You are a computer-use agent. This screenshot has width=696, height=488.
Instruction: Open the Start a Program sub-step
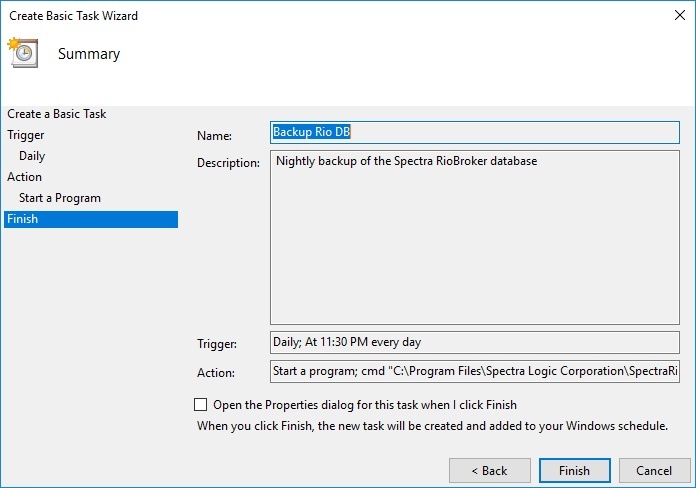pos(60,198)
